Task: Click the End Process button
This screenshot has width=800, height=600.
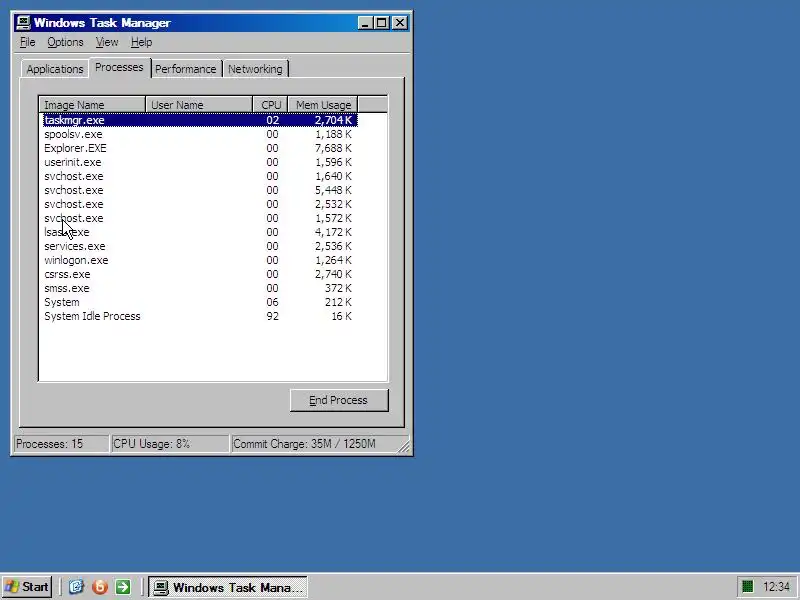Action: (339, 400)
